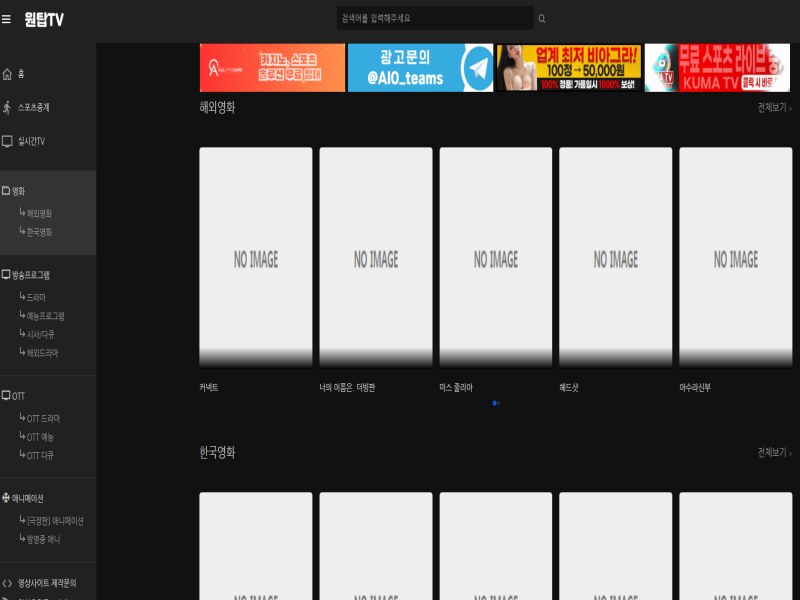Open OTT 드라마 submenu item
Viewport: 800px width, 600px height.
pos(43,418)
